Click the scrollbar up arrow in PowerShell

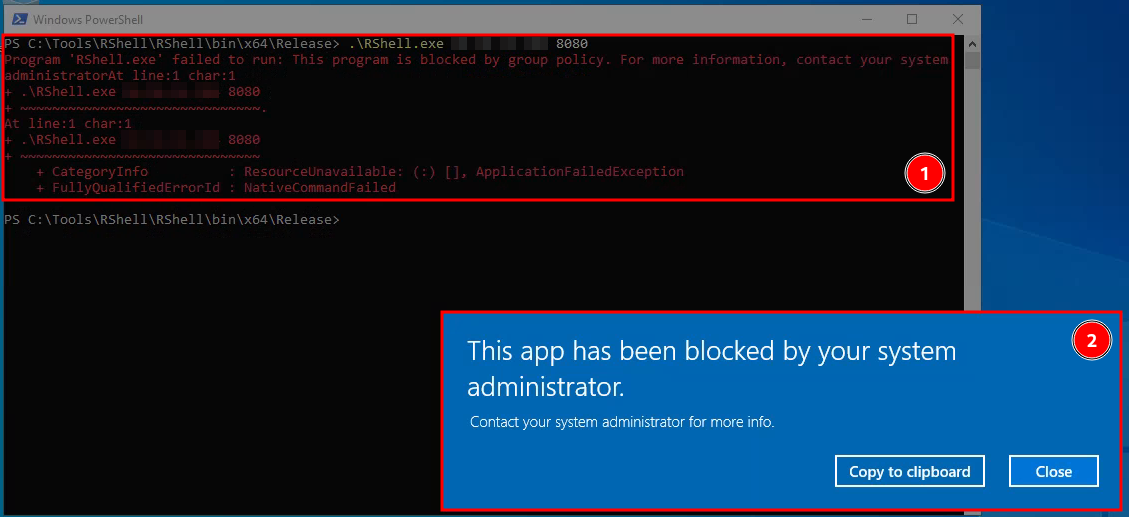[972, 44]
